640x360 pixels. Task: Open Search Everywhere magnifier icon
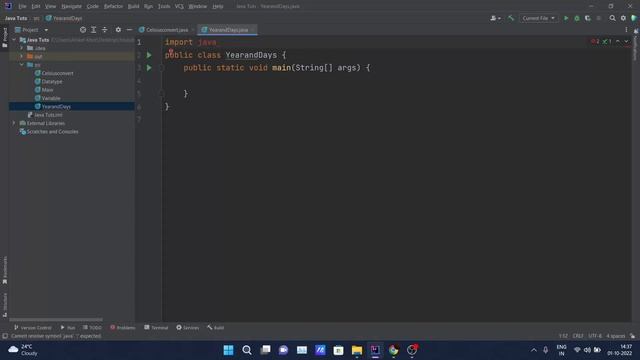tap(612, 18)
